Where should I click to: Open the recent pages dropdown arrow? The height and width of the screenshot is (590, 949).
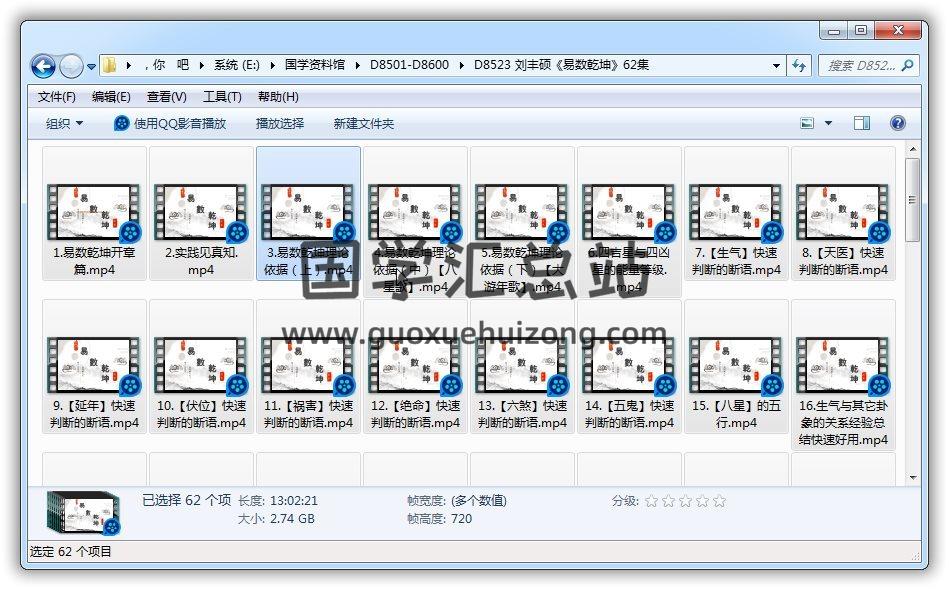[92, 67]
